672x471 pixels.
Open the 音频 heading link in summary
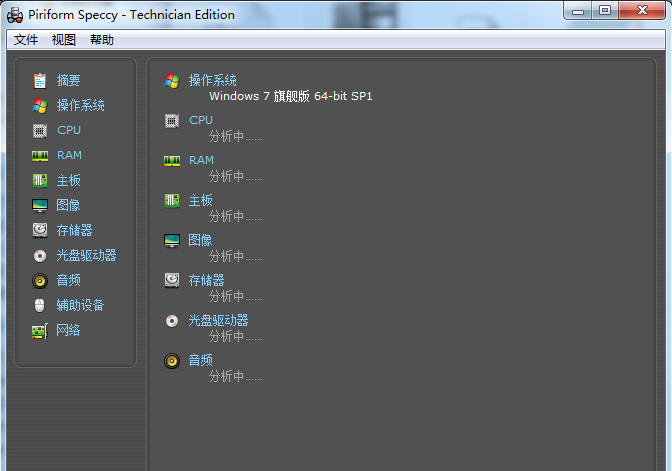pyautogui.click(x=201, y=360)
